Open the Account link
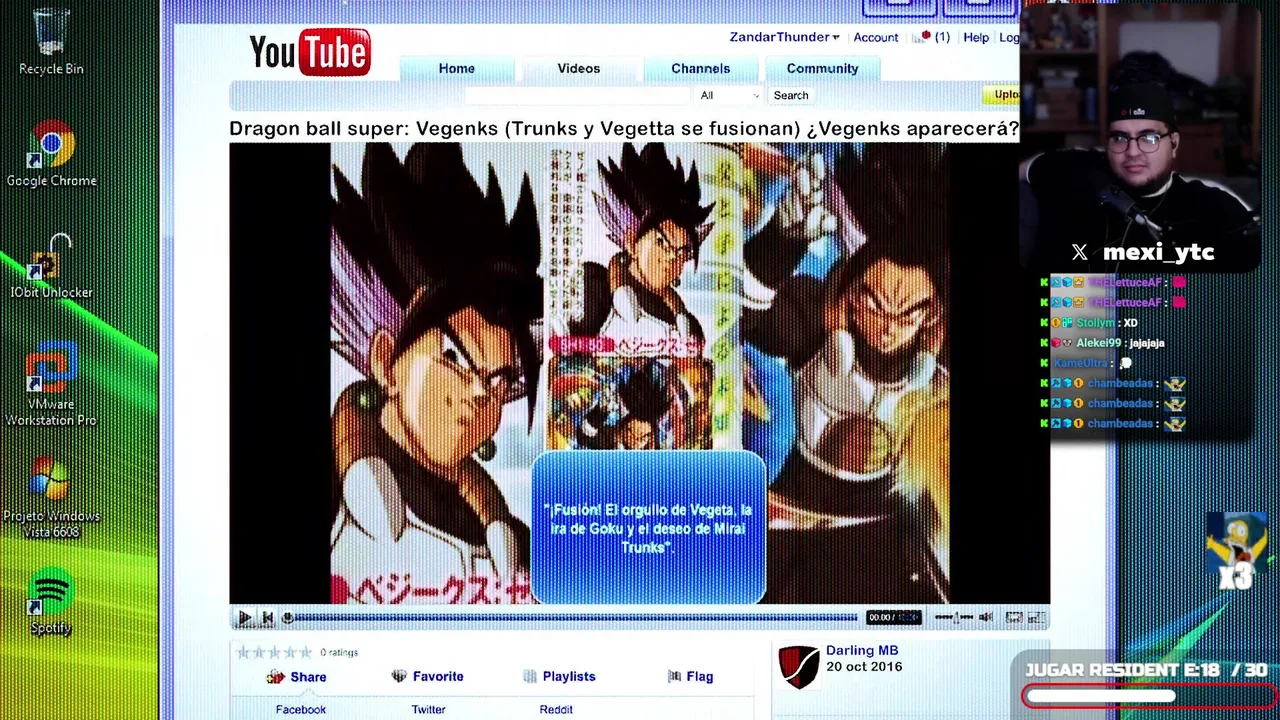Viewport: 1280px width, 720px height. (876, 38)
